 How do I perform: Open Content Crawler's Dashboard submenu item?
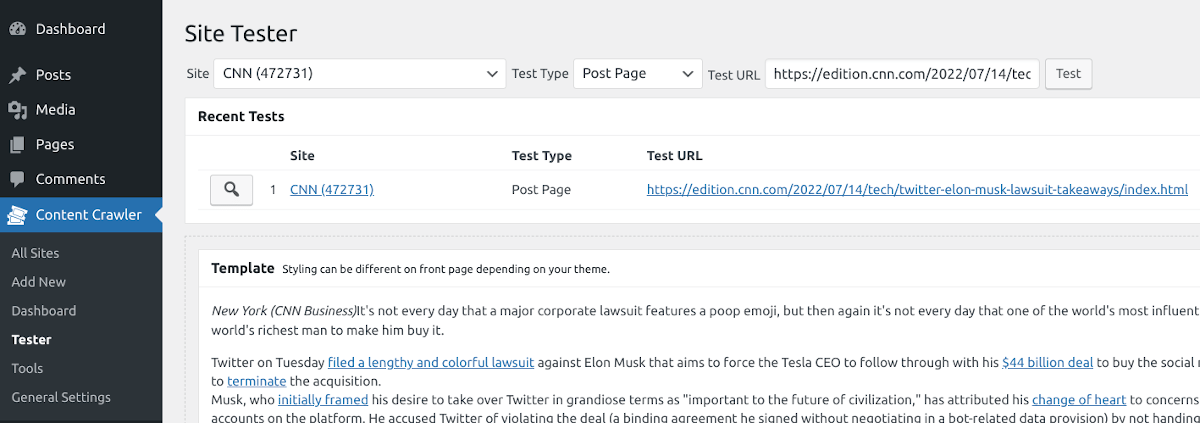pos(44,311)
